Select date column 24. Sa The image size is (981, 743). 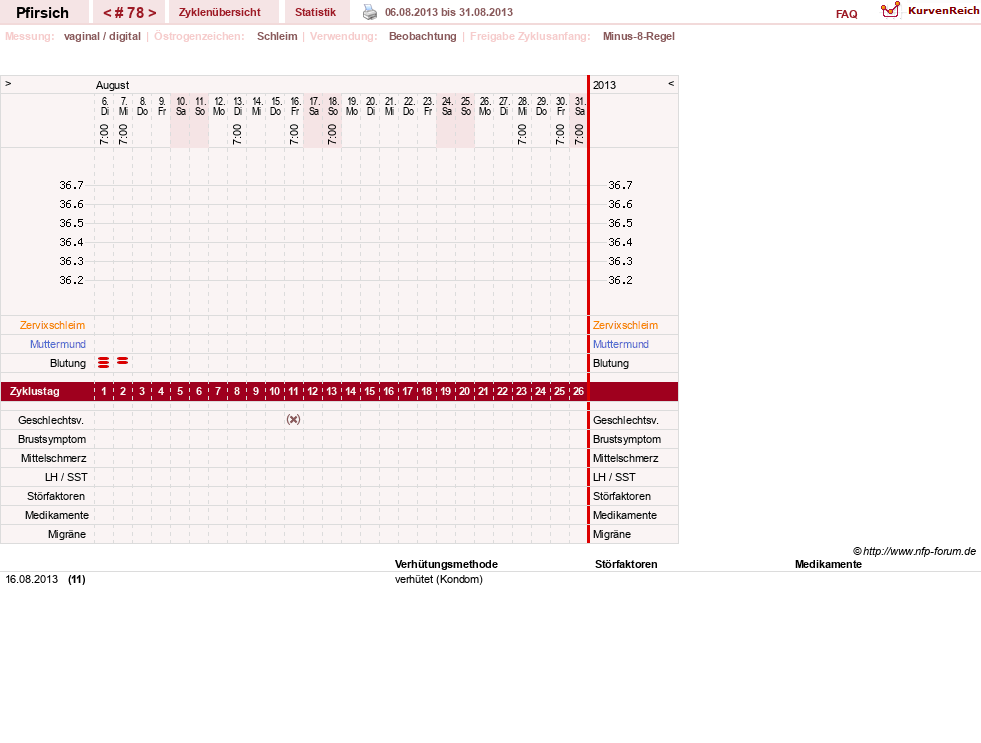pos(447,106)
